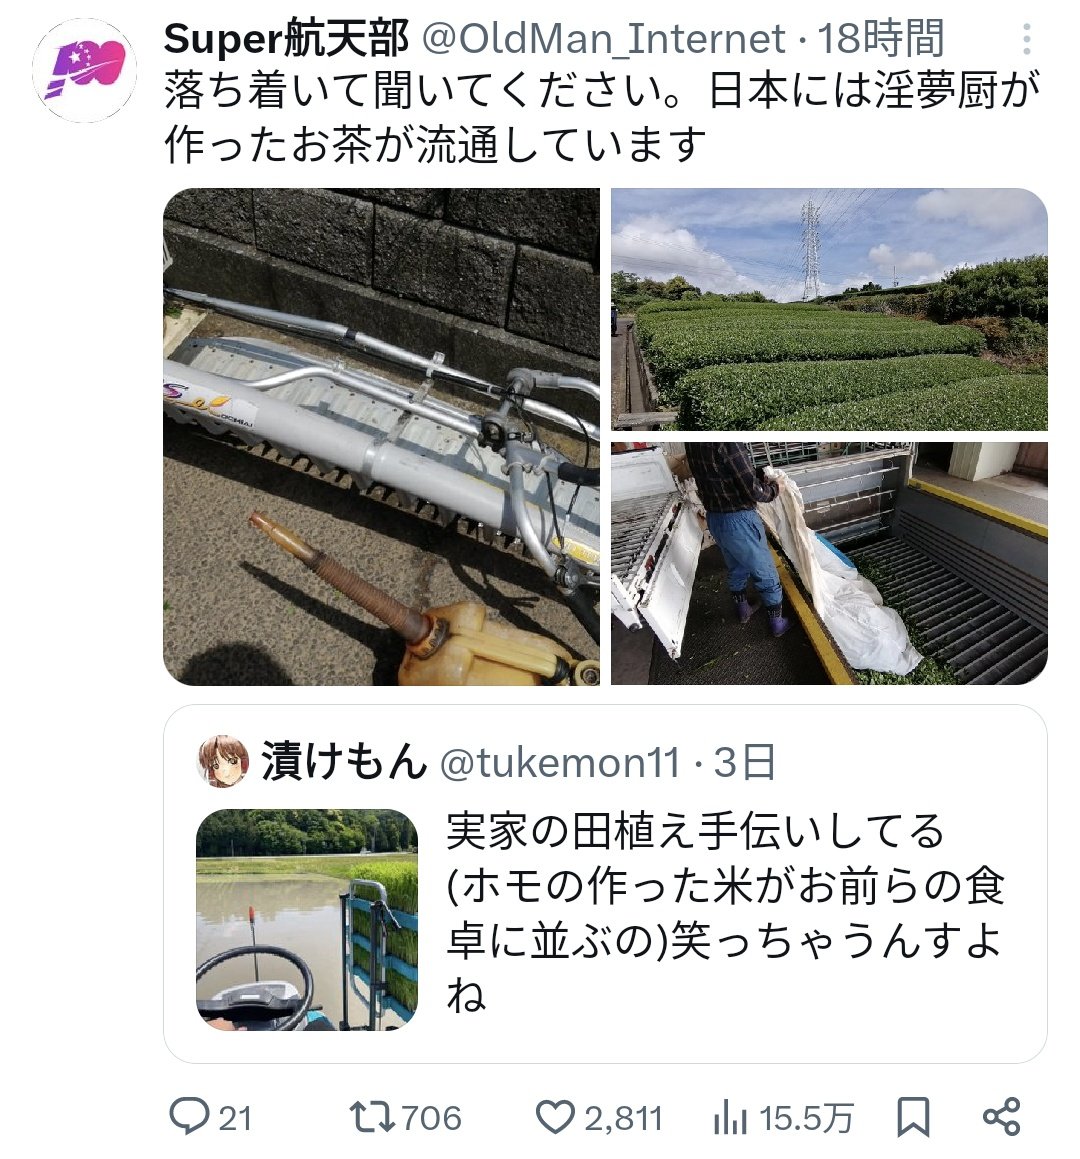Open the tea harvester machine photo
1080x1159 pixels.
pos(381,437)
